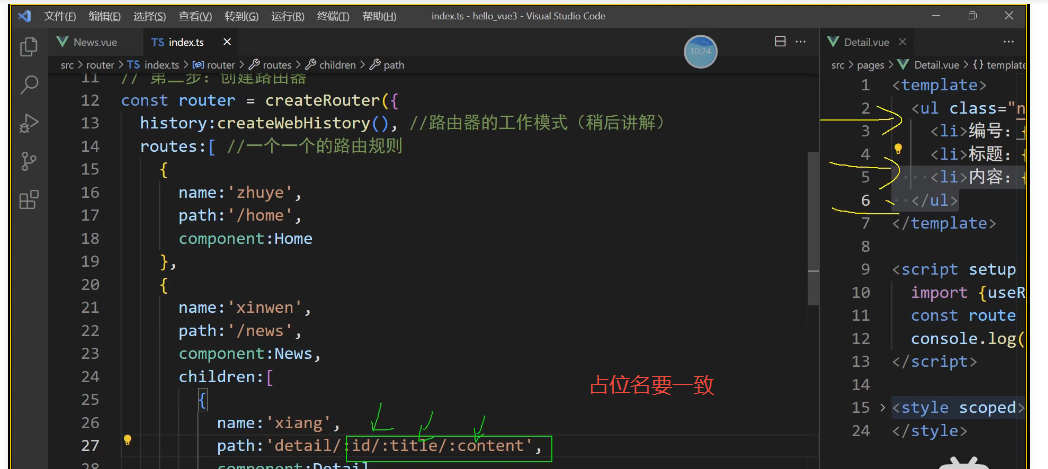
Task: Click the split editor layout icon
Action: tap(780, 41)
